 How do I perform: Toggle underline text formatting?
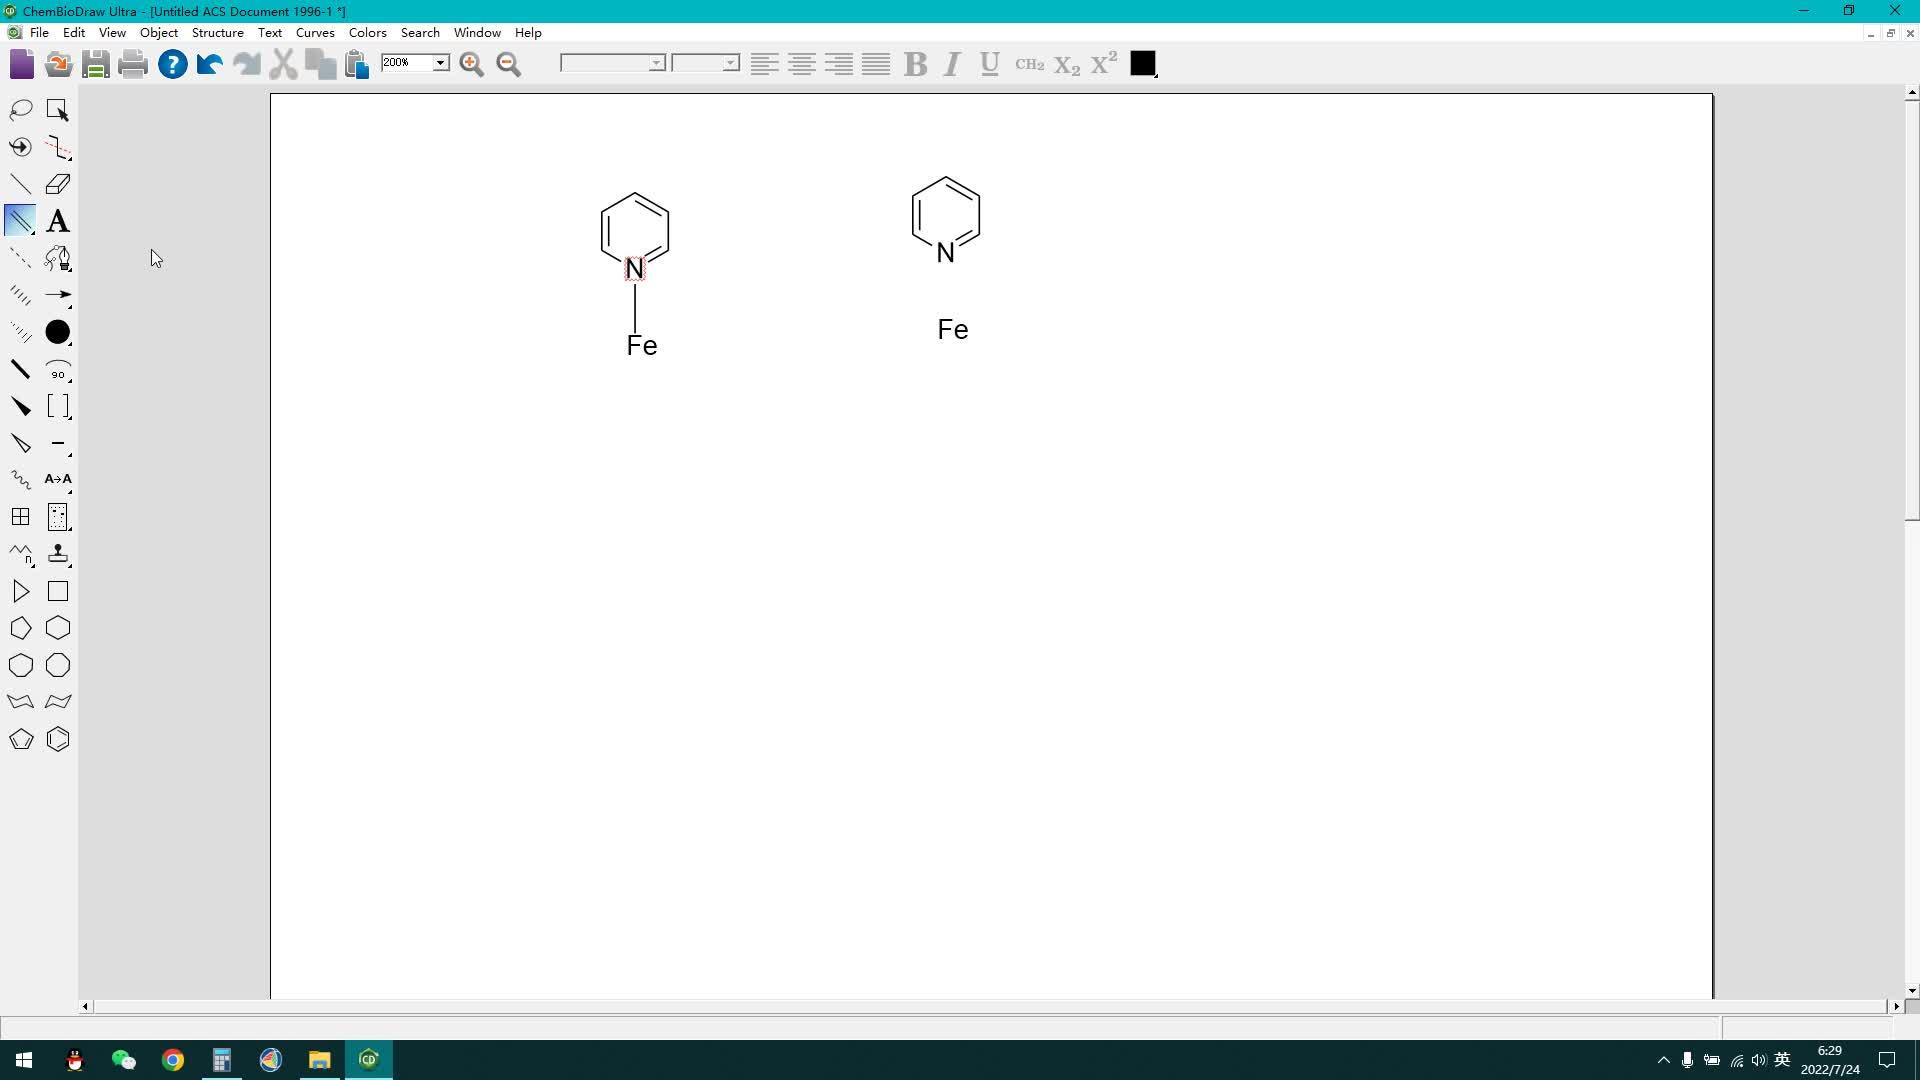(989, 63)
